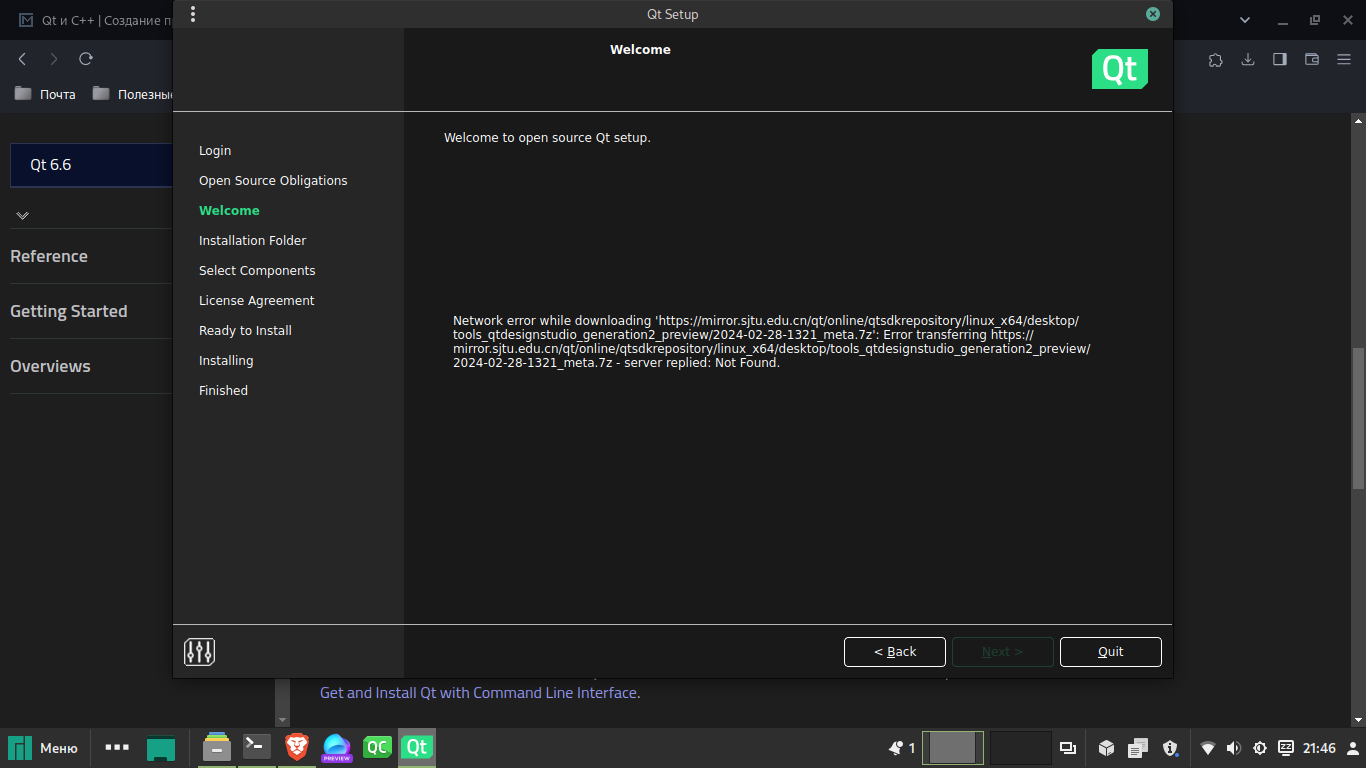Open the browser hamburger menu
The width and height of the screenshot is (1366, 768).
[1344, 59]
